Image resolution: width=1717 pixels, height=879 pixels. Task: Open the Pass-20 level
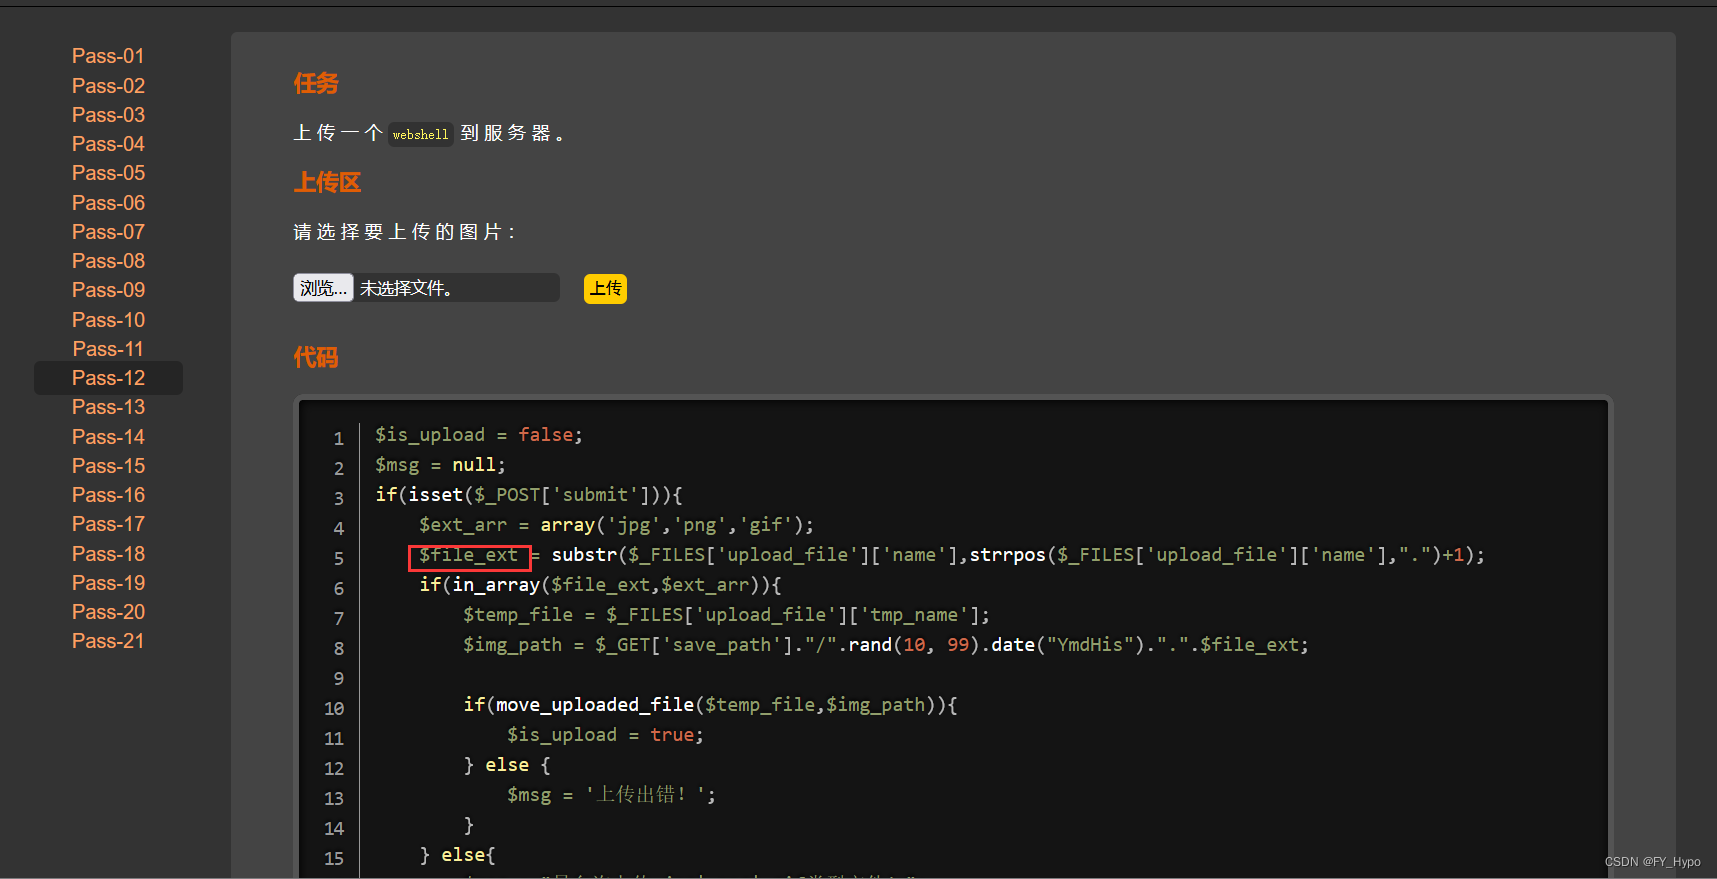(108, 612)
